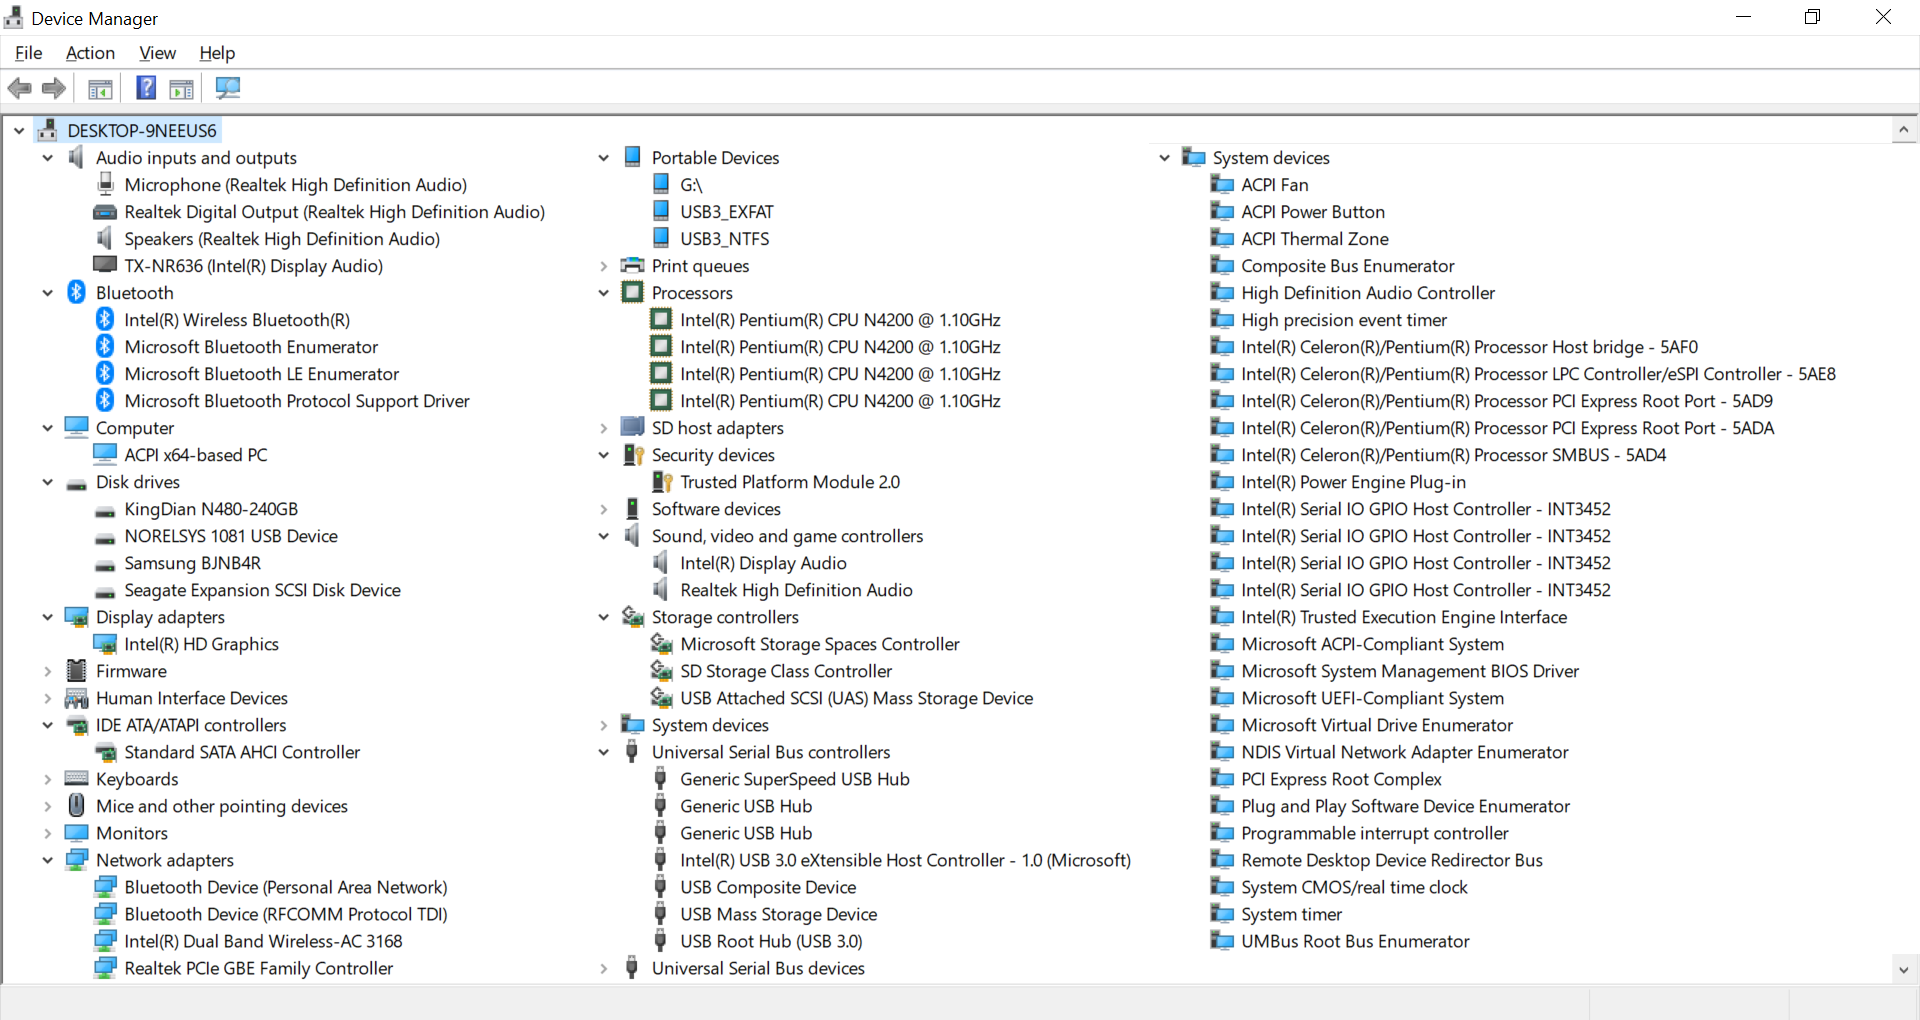Image resolution: width=1920 pixels, height=1020 pixels.
Task: Select Realtek PCIe GBE Family Controller
Action: pyautogui.click(x=258, y=968)
